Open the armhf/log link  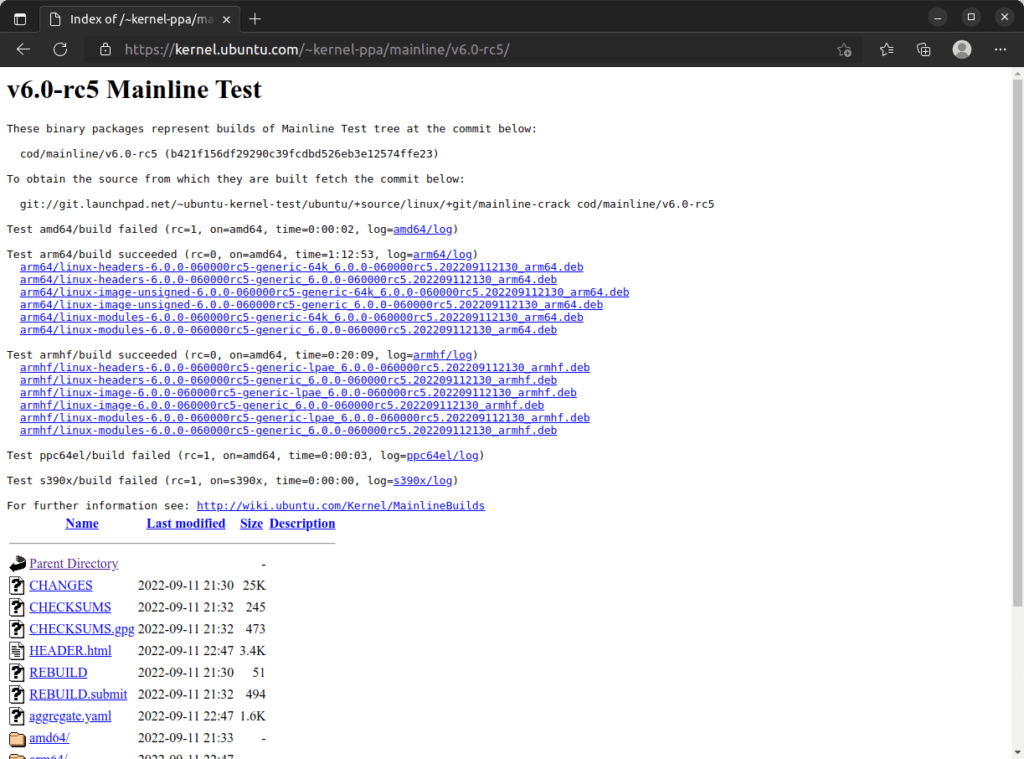point(442,355)
